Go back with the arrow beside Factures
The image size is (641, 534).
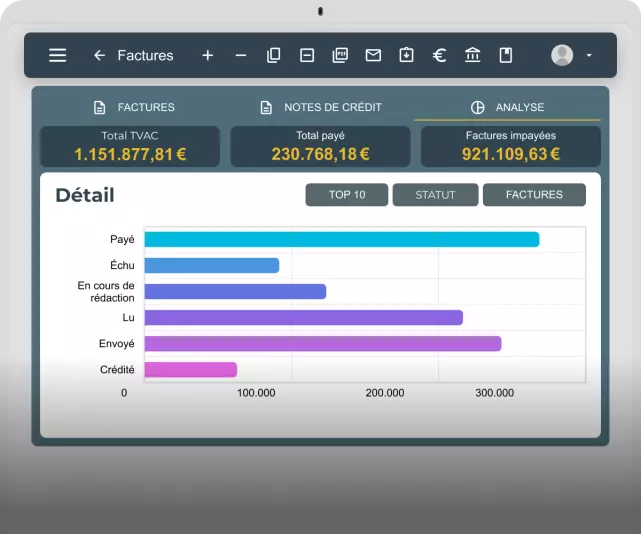point(99,55)
